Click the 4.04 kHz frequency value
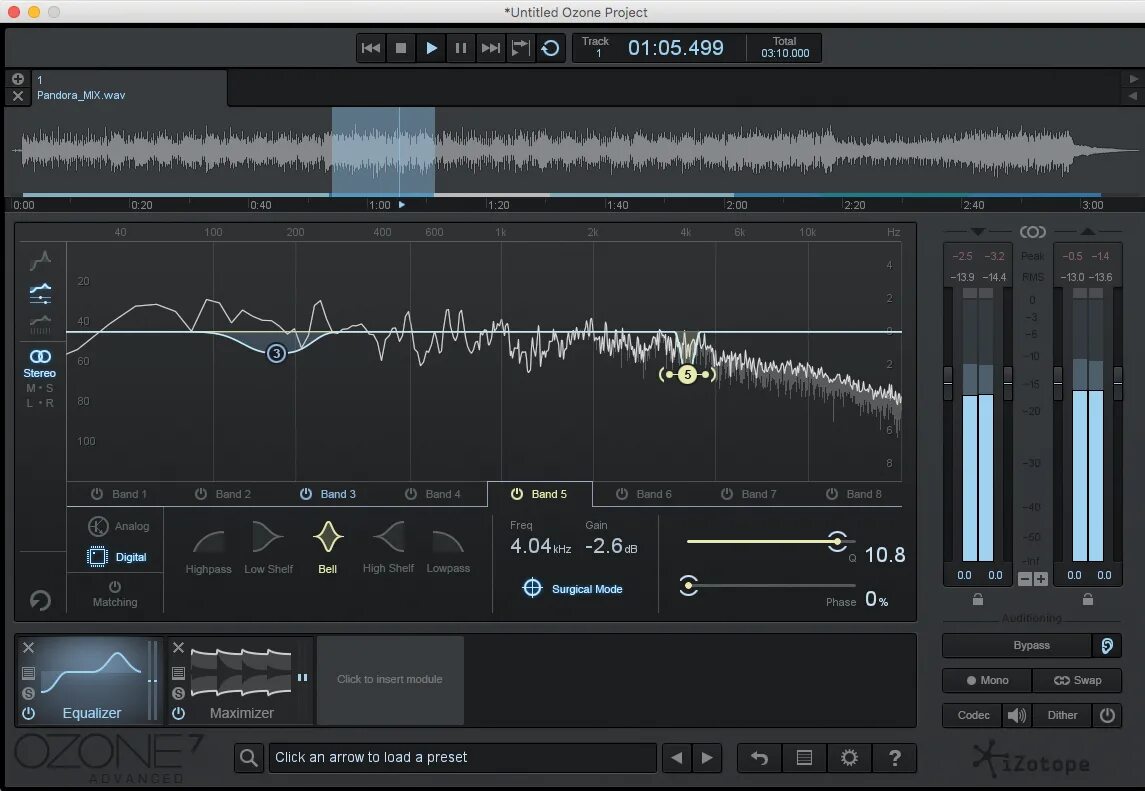 tap(540, 546)
